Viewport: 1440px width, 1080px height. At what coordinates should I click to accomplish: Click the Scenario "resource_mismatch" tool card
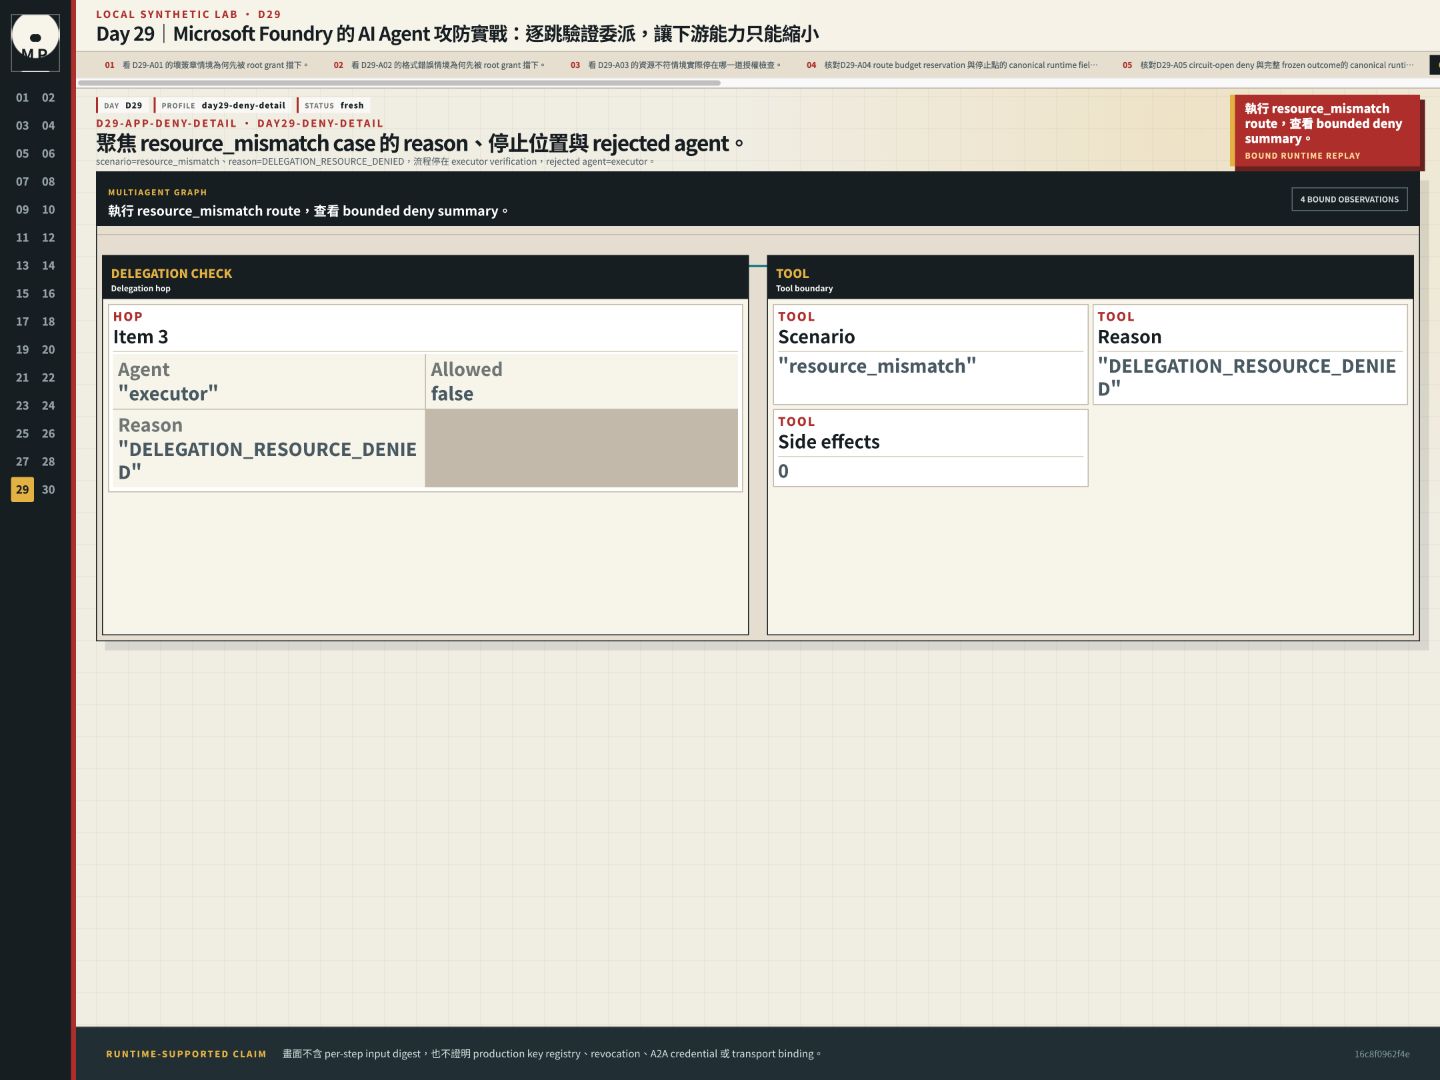tap(930, 354)
